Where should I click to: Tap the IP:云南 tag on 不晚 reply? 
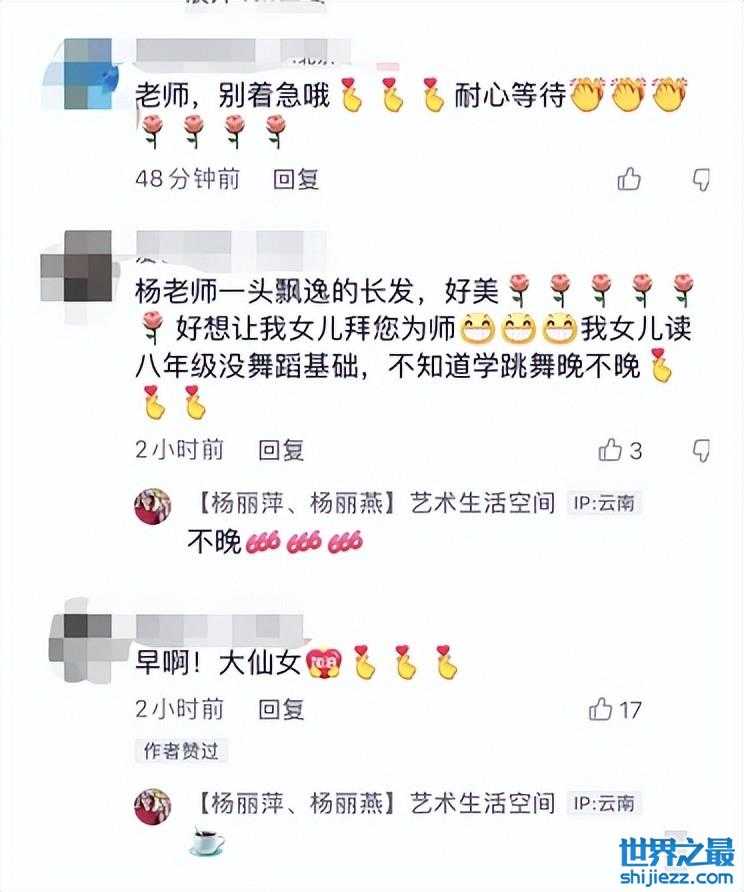click(x=604, y=503)
